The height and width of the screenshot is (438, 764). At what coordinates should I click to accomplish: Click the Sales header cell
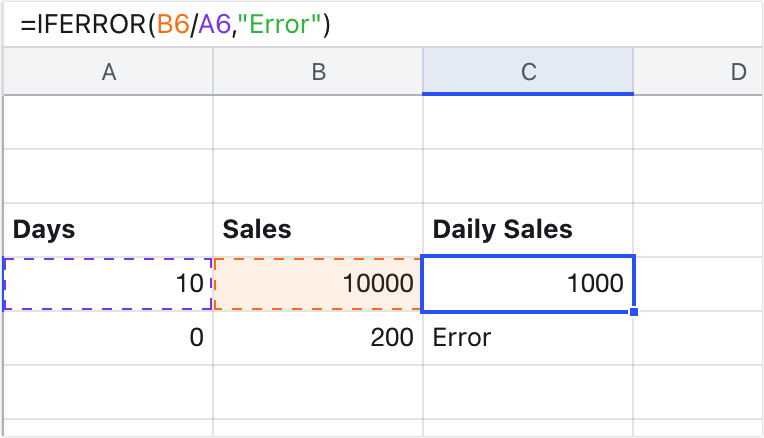[x=318, y=230]
